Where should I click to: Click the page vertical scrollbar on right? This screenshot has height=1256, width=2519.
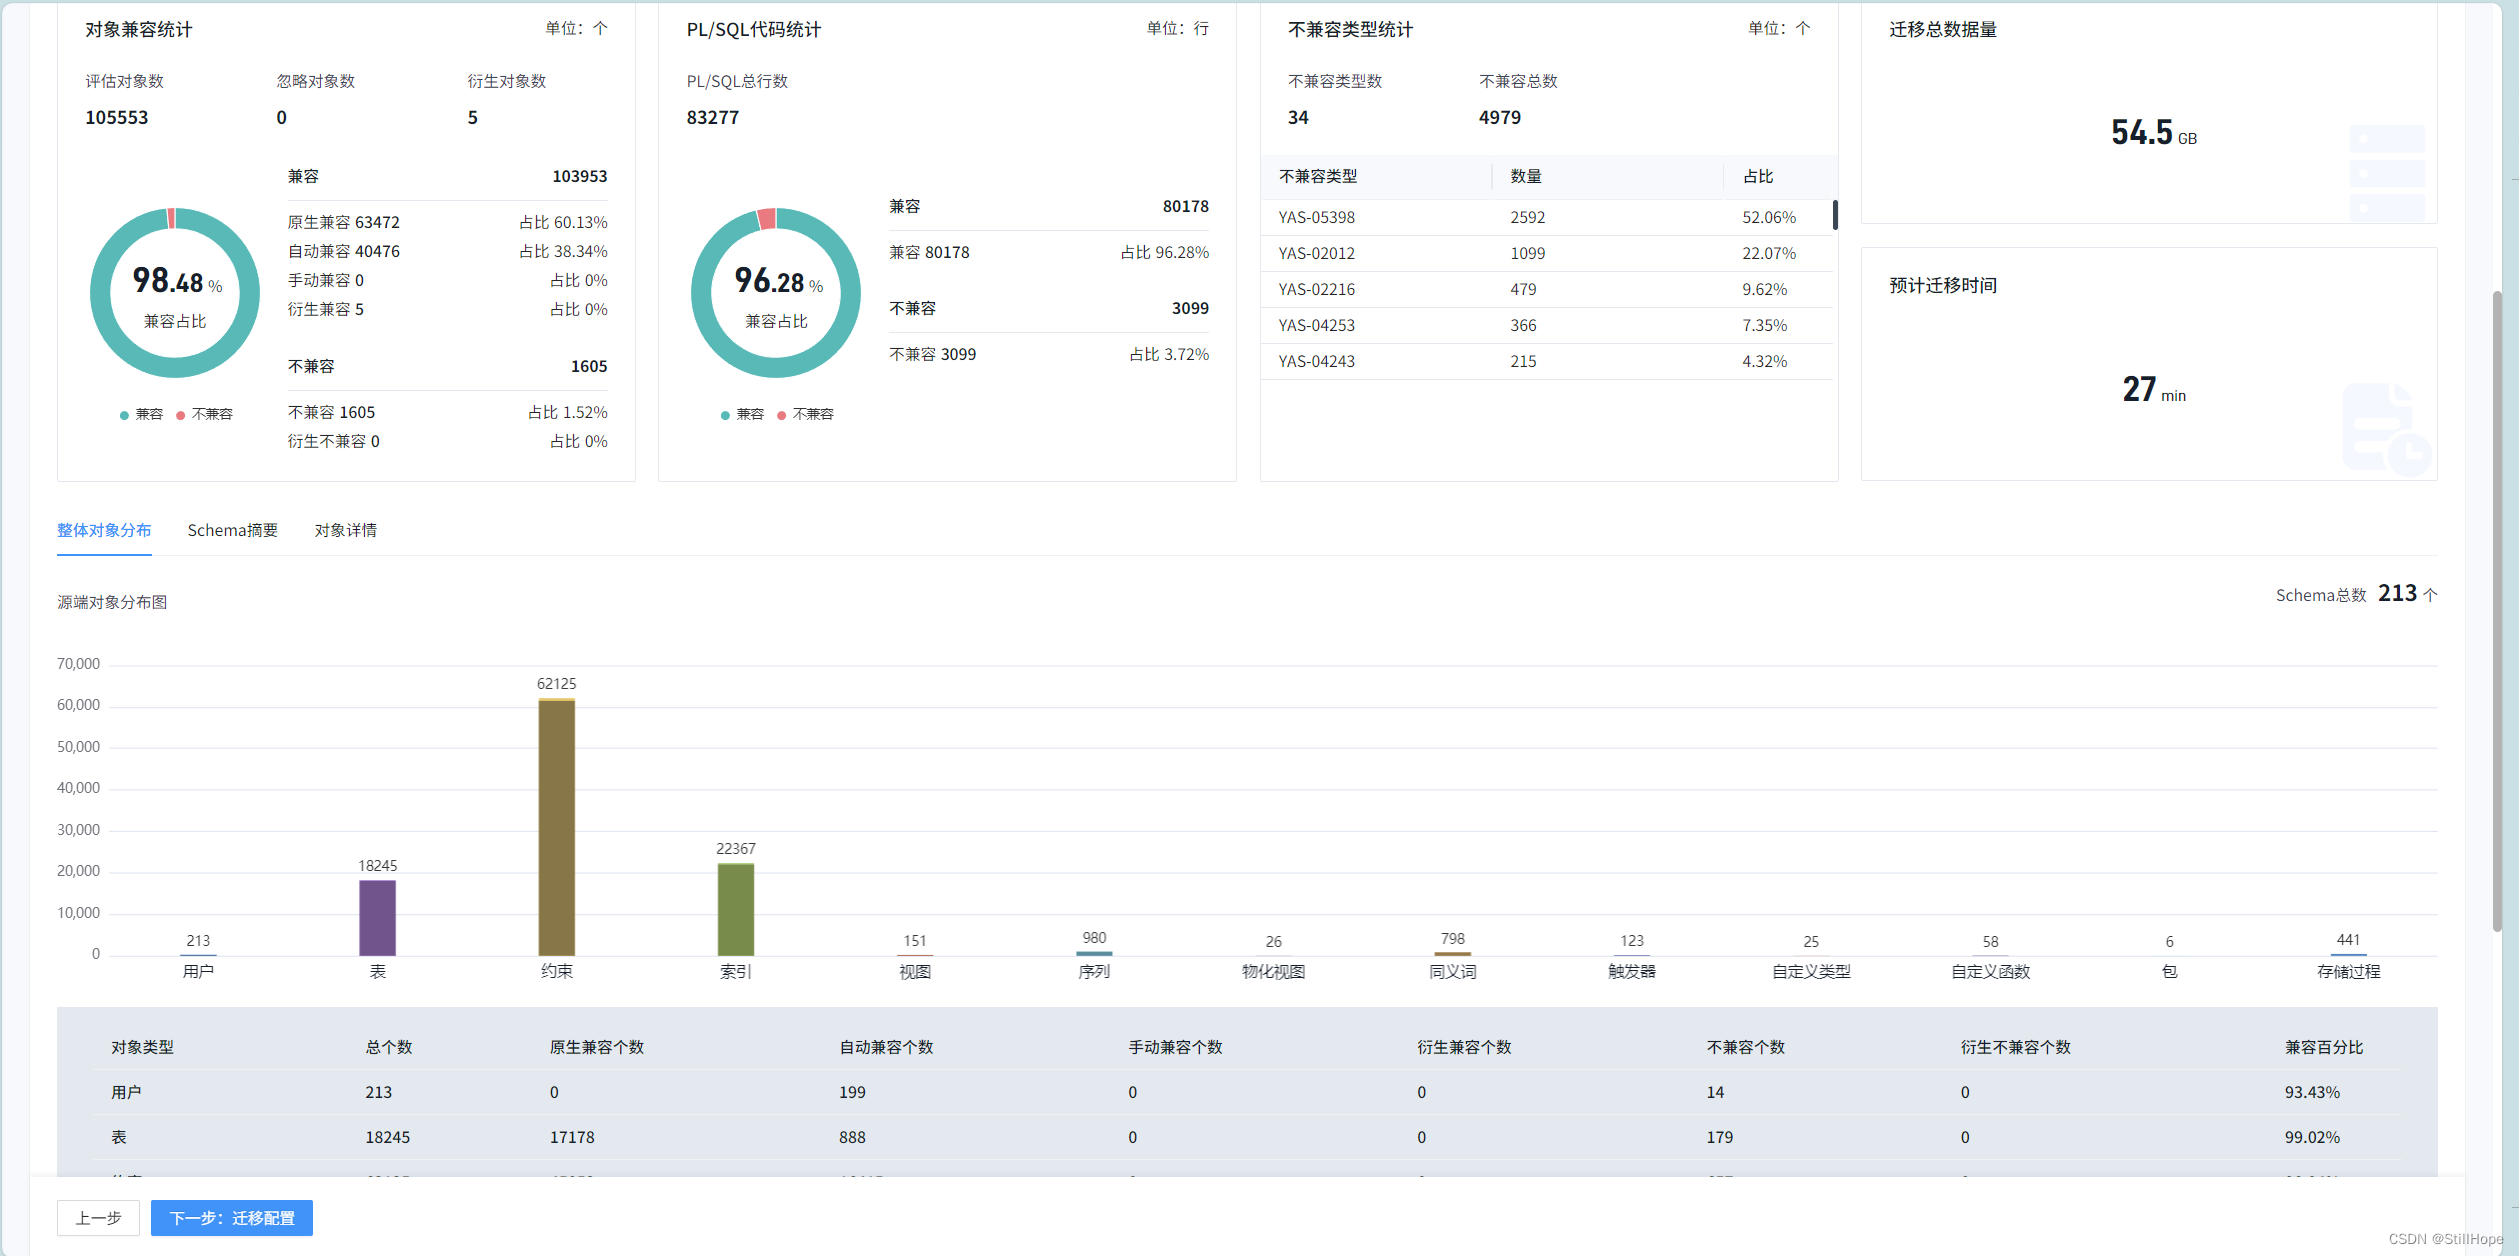click(2496, 610)
